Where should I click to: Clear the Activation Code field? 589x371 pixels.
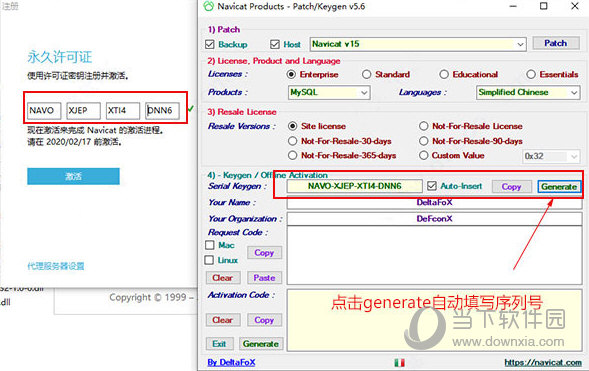click(222, 320)
